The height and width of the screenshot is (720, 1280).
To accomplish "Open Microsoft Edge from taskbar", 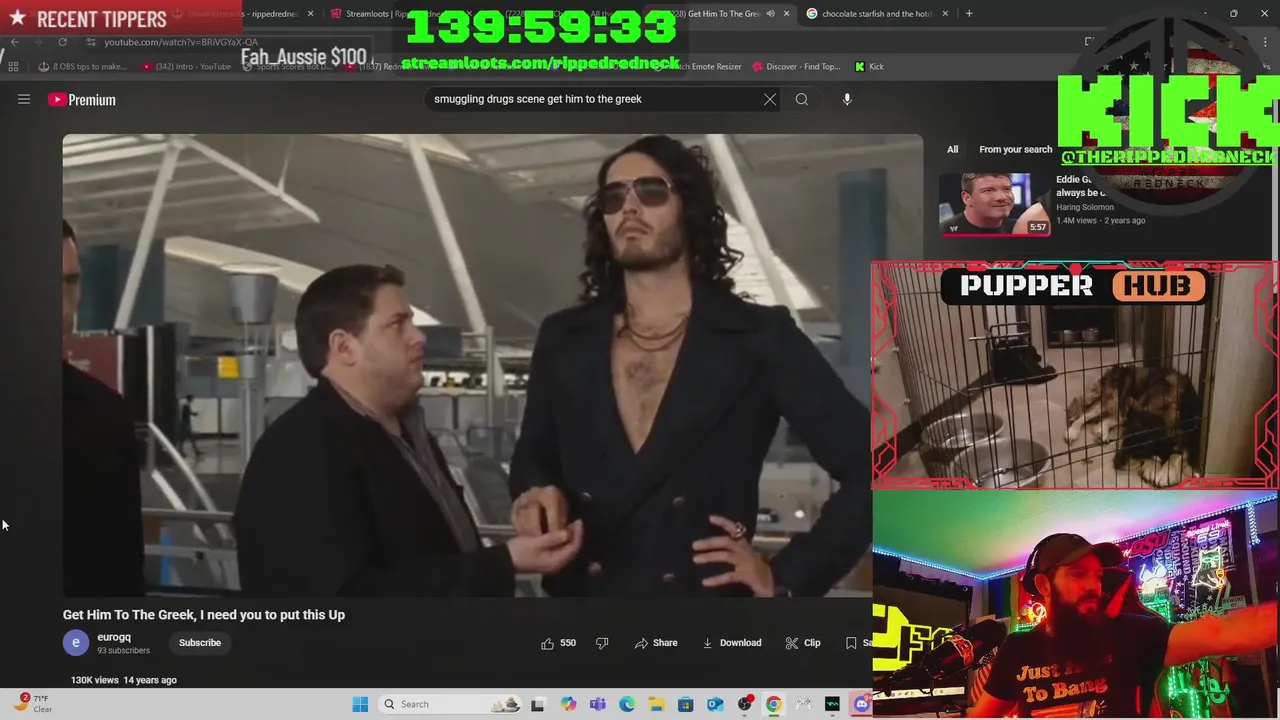I will point(627,704).
